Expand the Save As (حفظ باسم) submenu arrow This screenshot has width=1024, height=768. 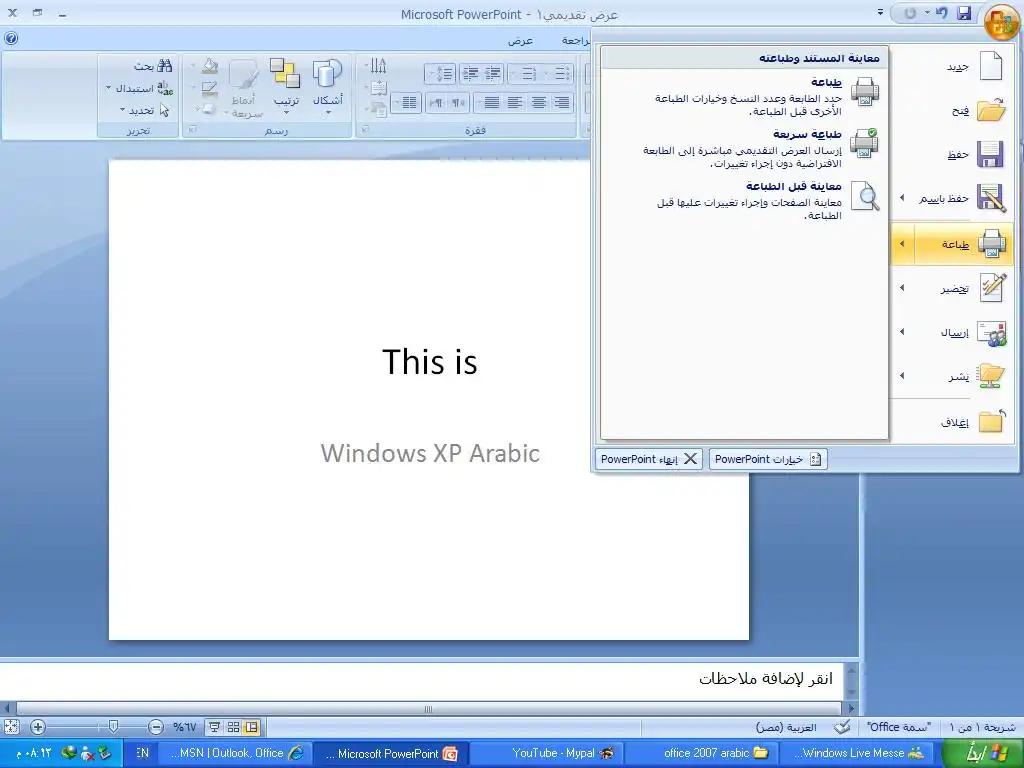tap(903, 198)
